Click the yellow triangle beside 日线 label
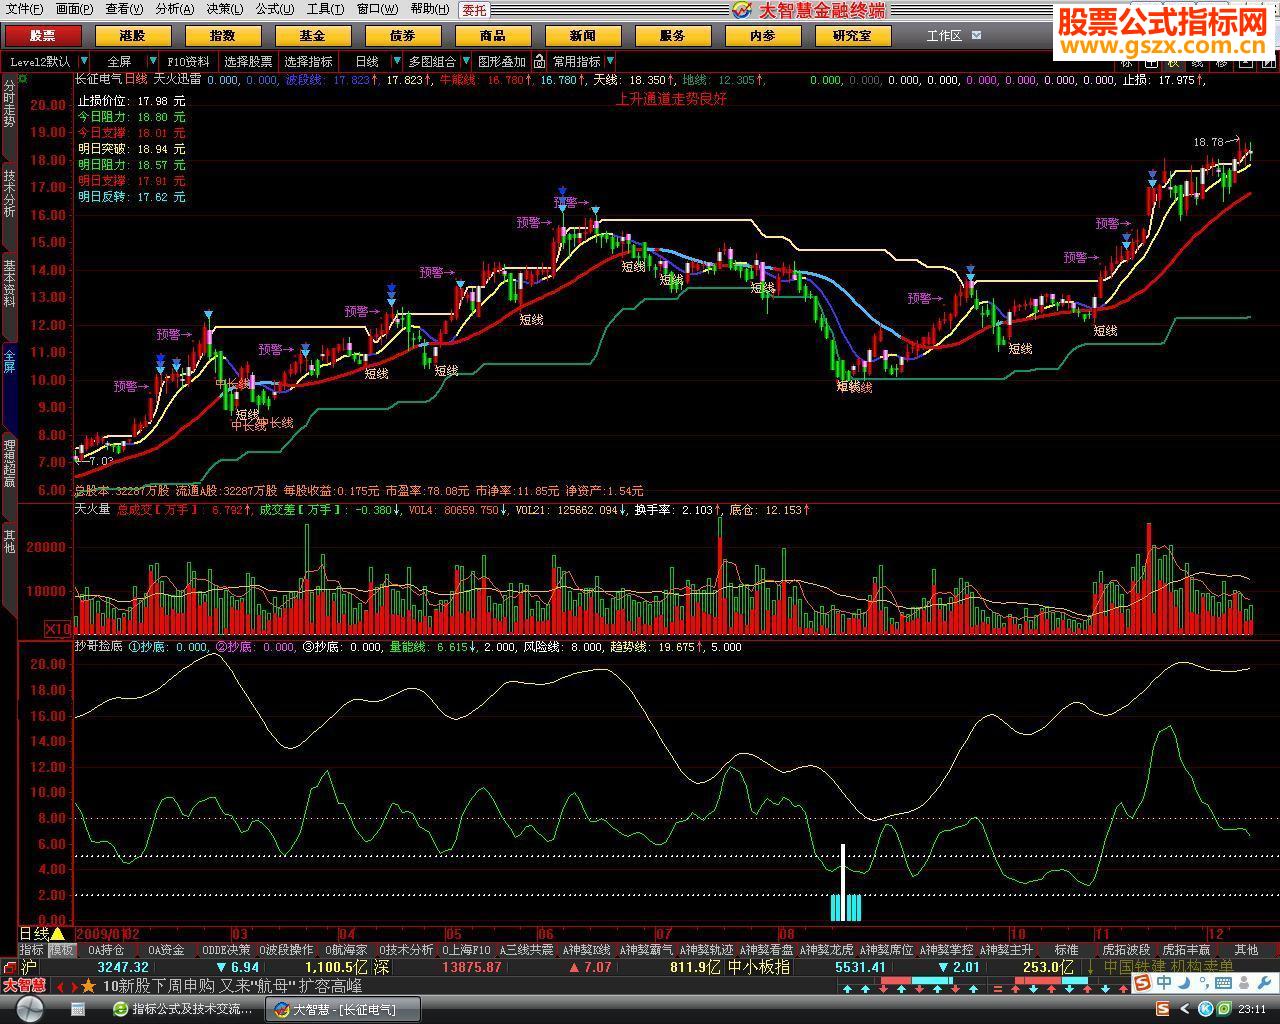 coord(58,933)
